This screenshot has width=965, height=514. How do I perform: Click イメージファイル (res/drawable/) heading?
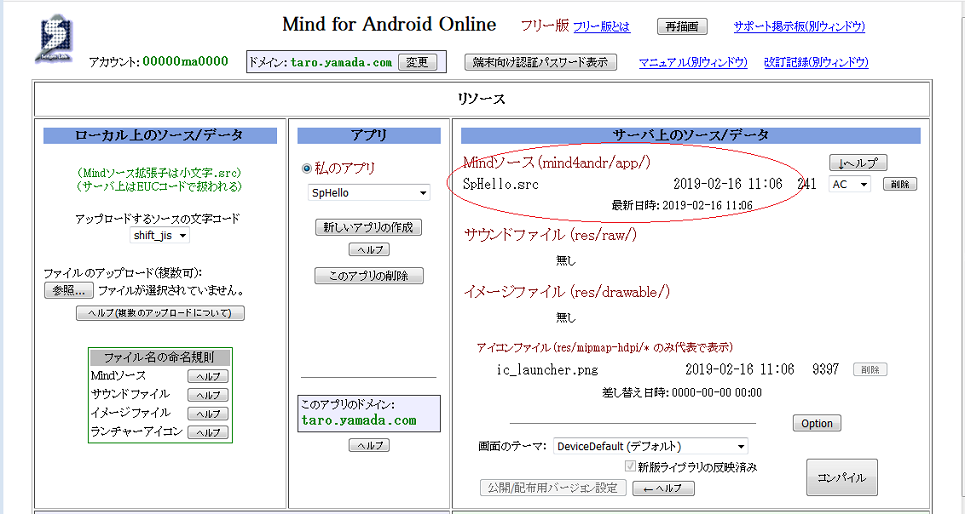click(x=567, y=292)
